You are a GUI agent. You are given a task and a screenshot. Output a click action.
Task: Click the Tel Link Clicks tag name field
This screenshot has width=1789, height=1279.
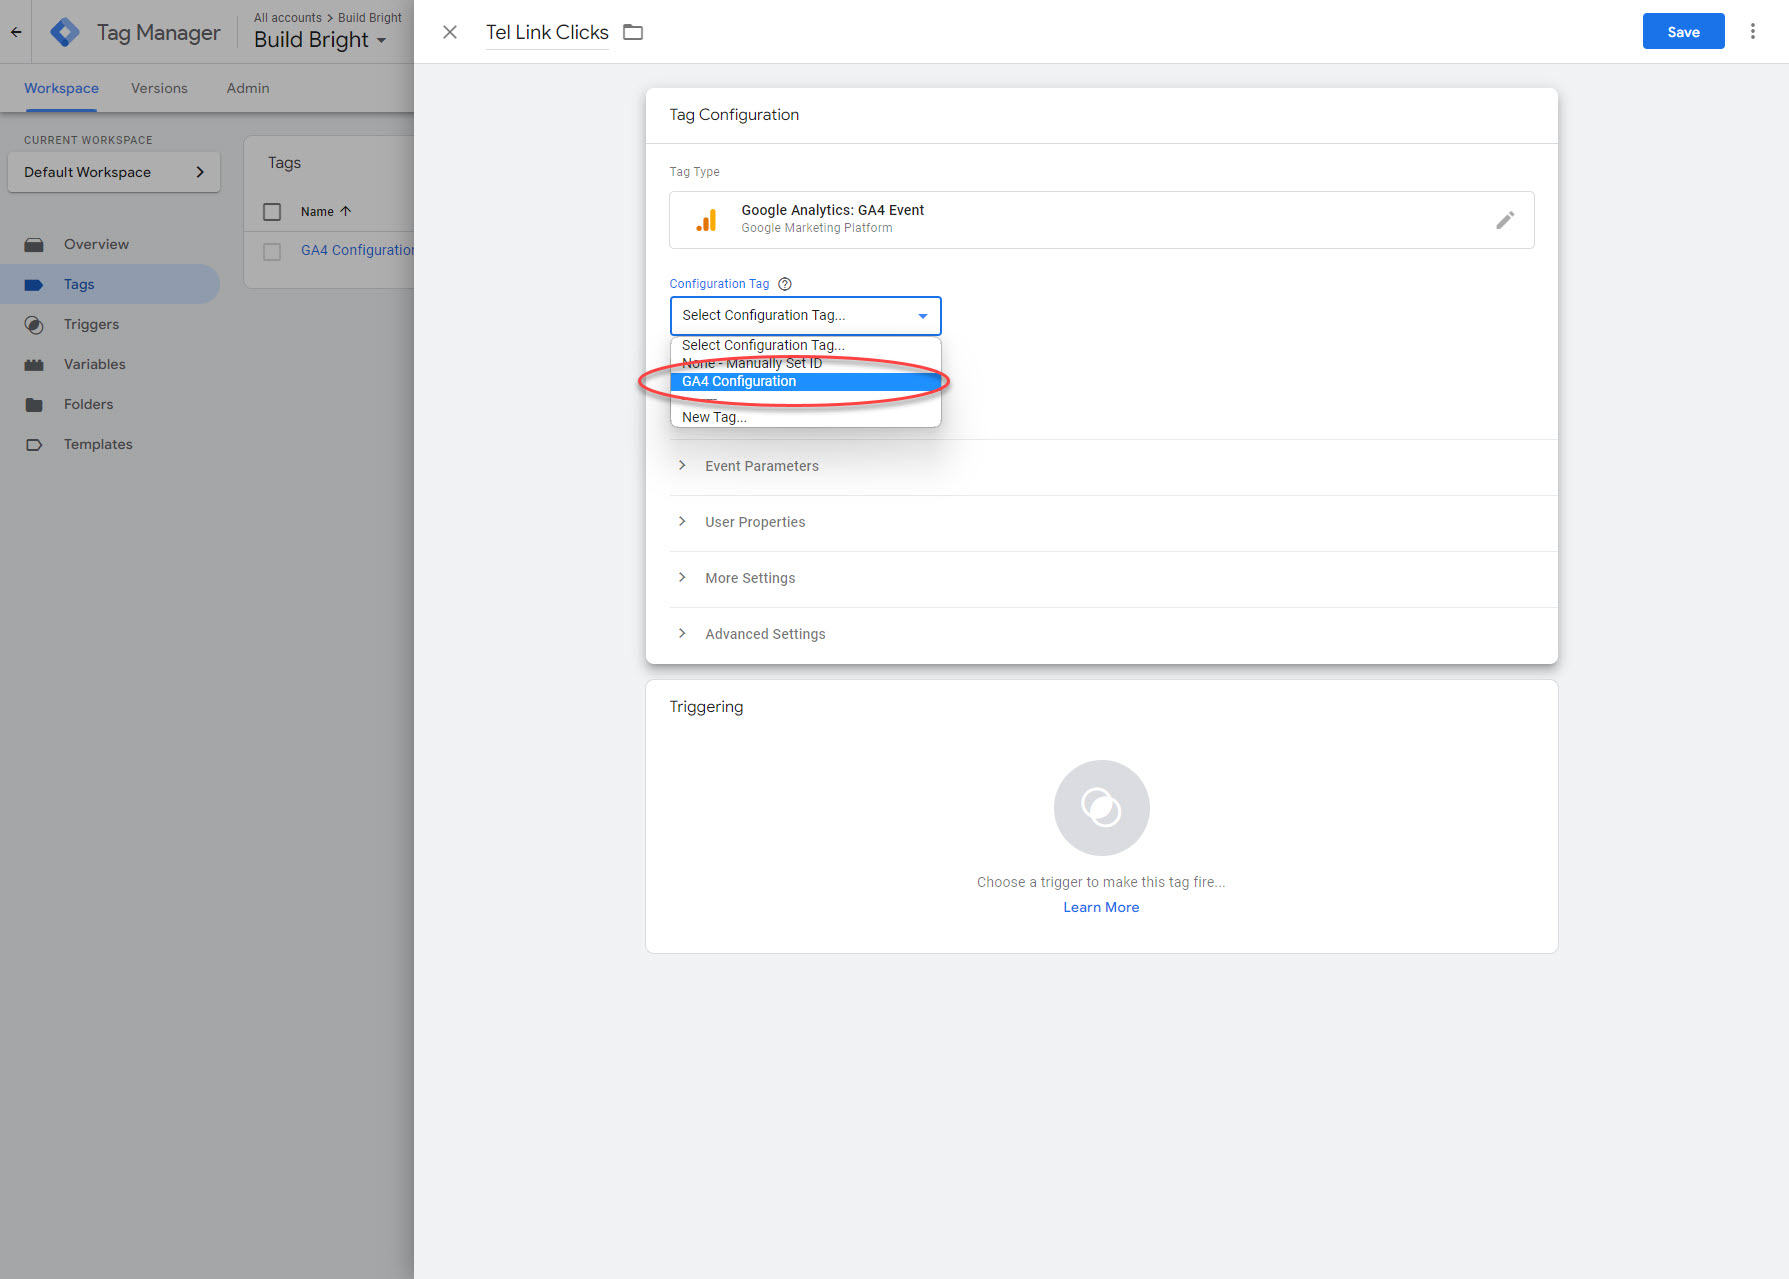pos(547,33)
